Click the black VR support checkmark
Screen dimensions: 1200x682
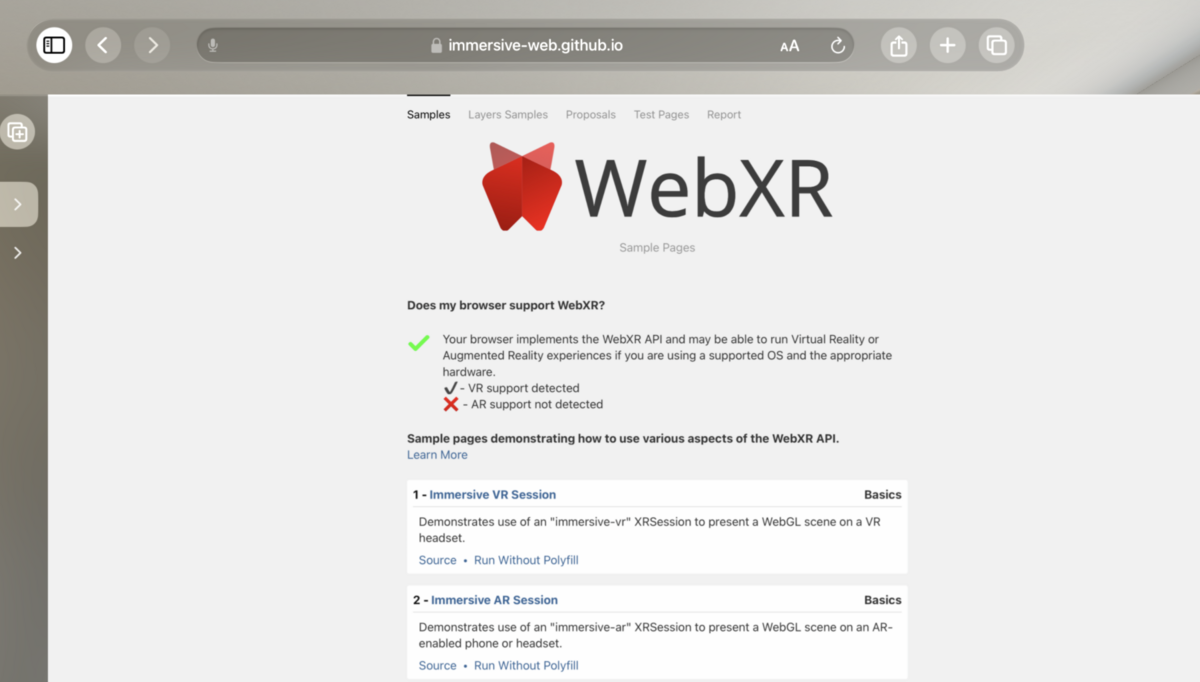(450, 388)
